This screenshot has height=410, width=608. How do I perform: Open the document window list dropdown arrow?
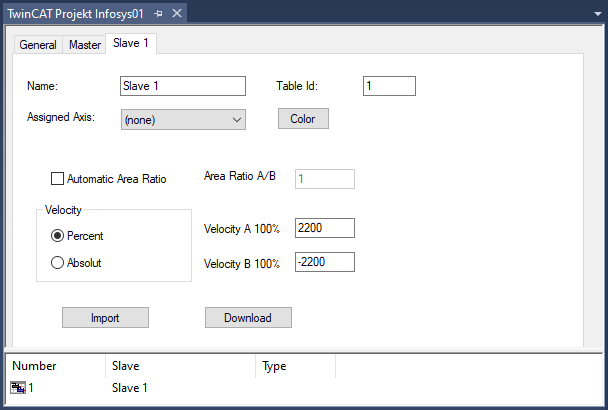point(598,14)
